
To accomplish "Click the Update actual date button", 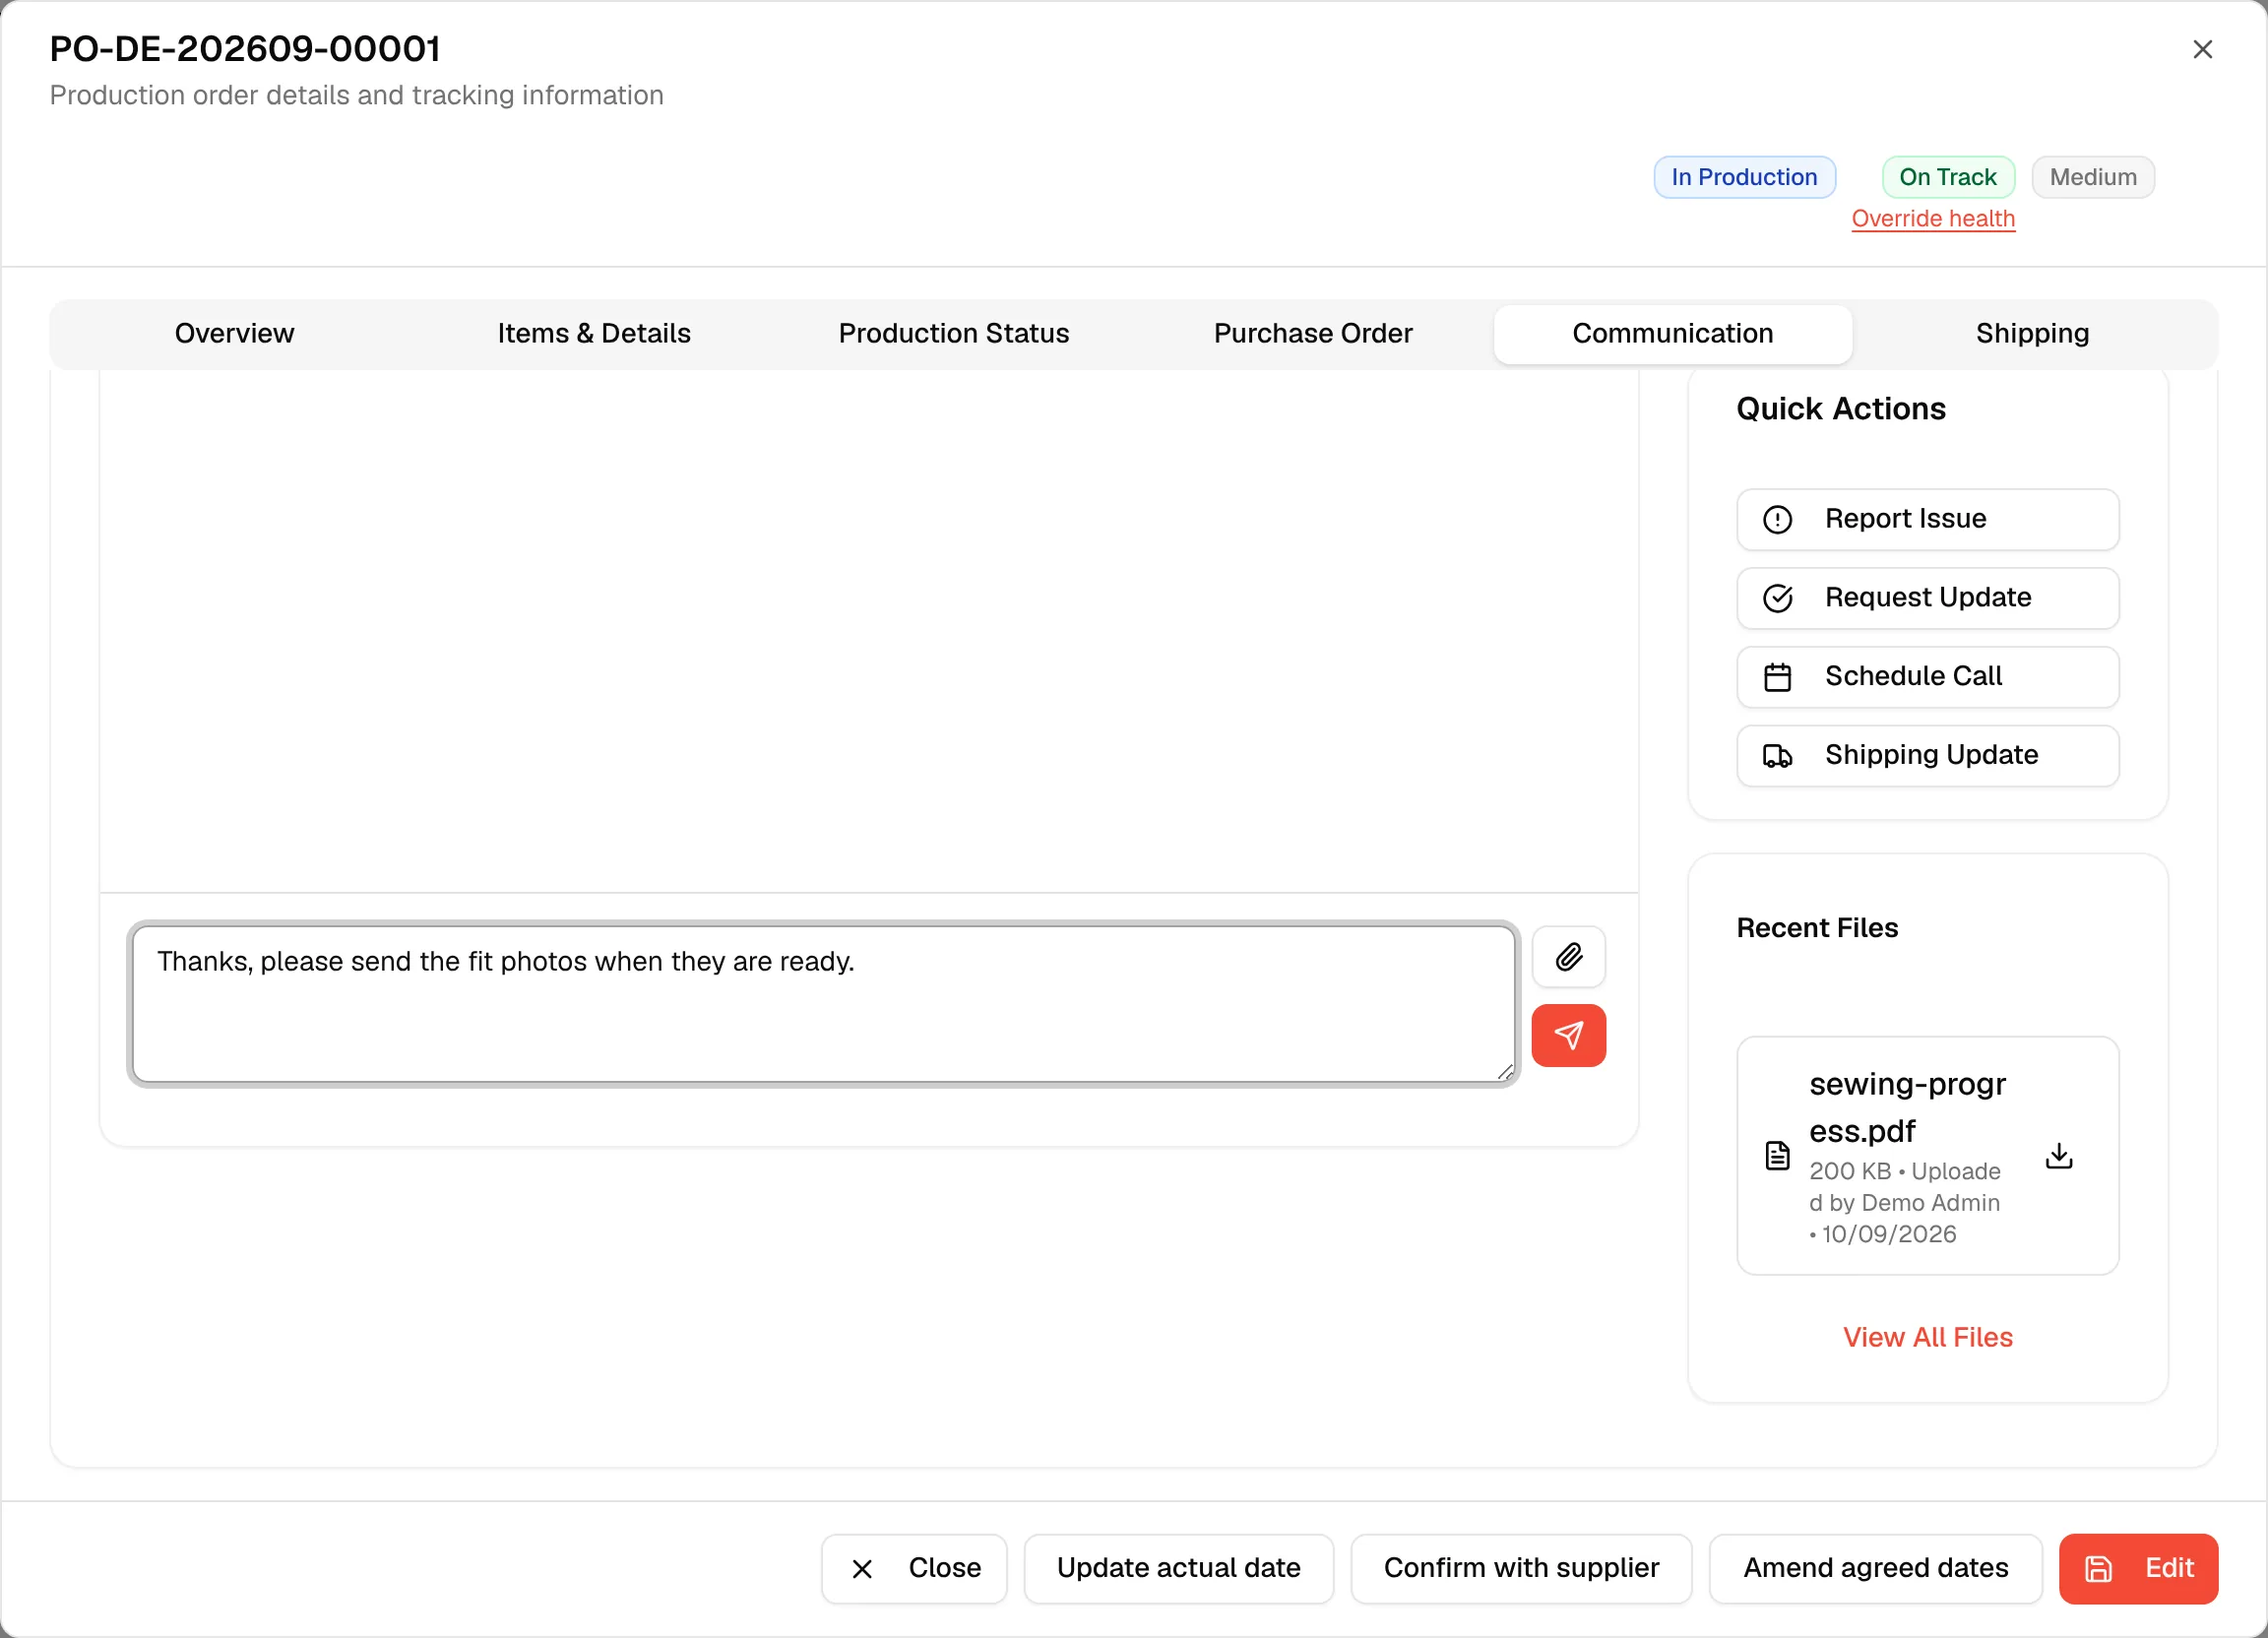I will [1178, 1568].
